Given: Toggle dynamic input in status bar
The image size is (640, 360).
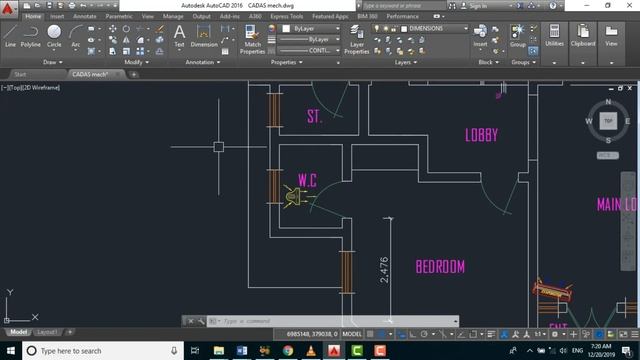Looking at the screenshot, I should click(x=402, y=334).
